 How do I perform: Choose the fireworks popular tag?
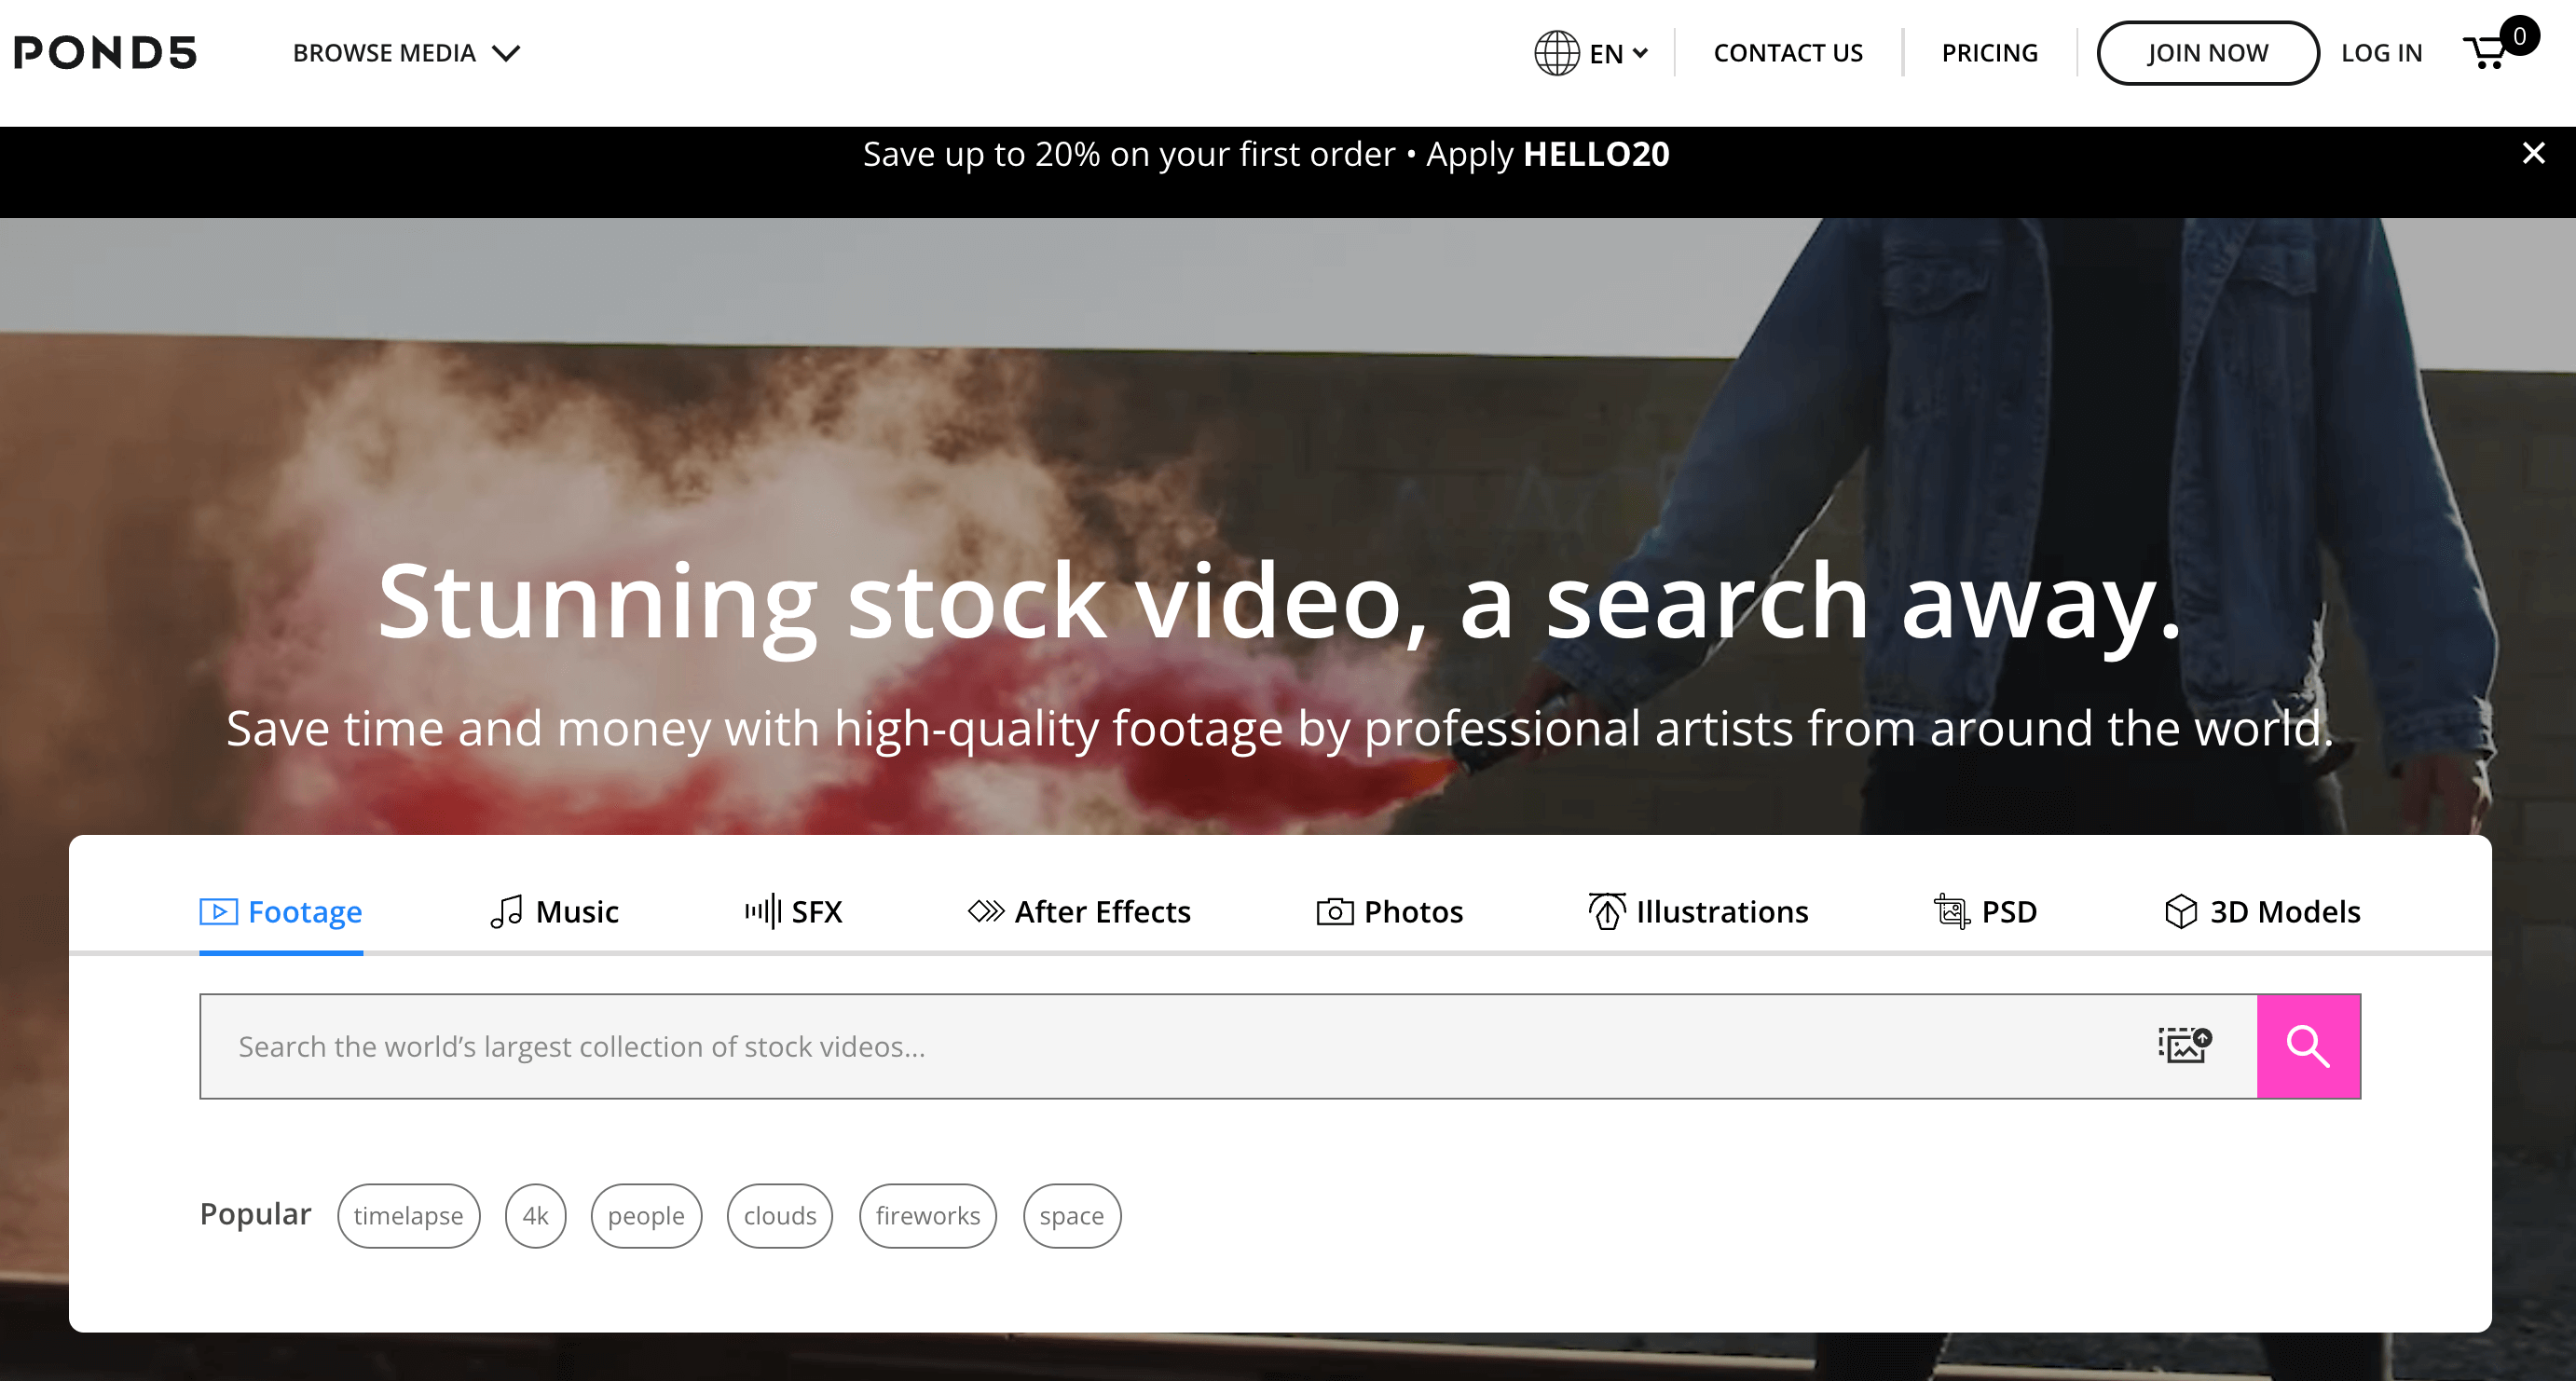pyautogui.click(x=927, y=1216)
